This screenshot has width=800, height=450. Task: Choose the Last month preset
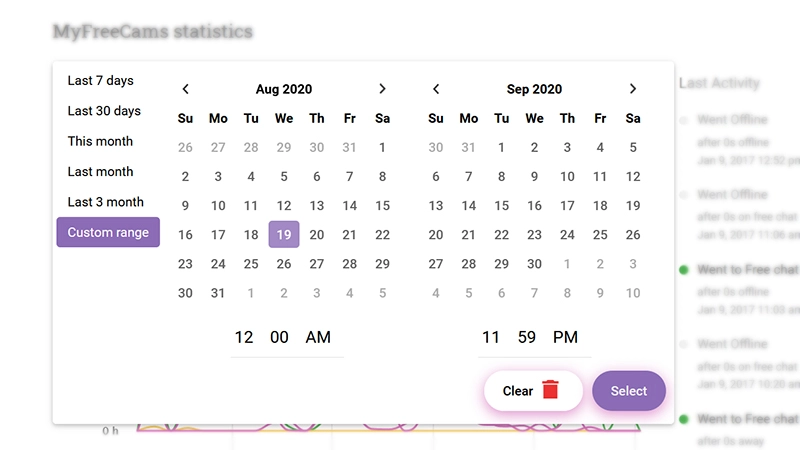click(x=100, y=171)
